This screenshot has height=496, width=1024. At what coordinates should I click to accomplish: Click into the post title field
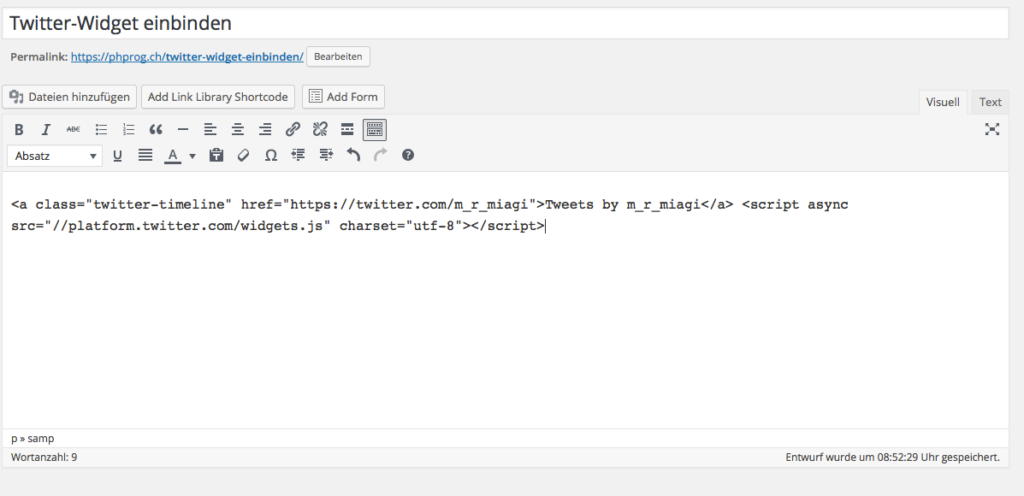pyautogui.click(x=505, y=23)
